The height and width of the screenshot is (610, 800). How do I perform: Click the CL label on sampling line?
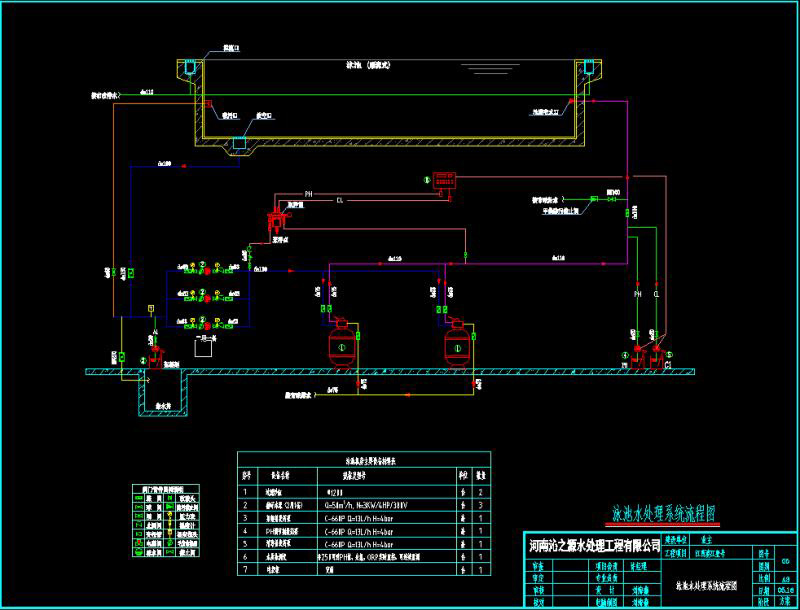point(339,200)
